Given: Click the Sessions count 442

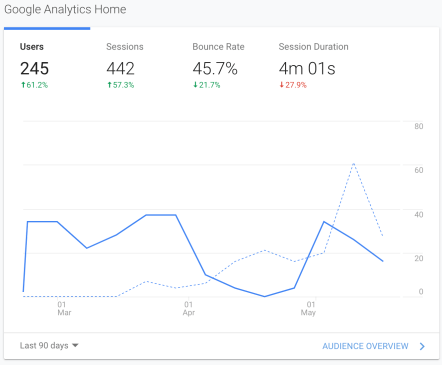Looking at the screenshot, I should [x=120, y=69].
